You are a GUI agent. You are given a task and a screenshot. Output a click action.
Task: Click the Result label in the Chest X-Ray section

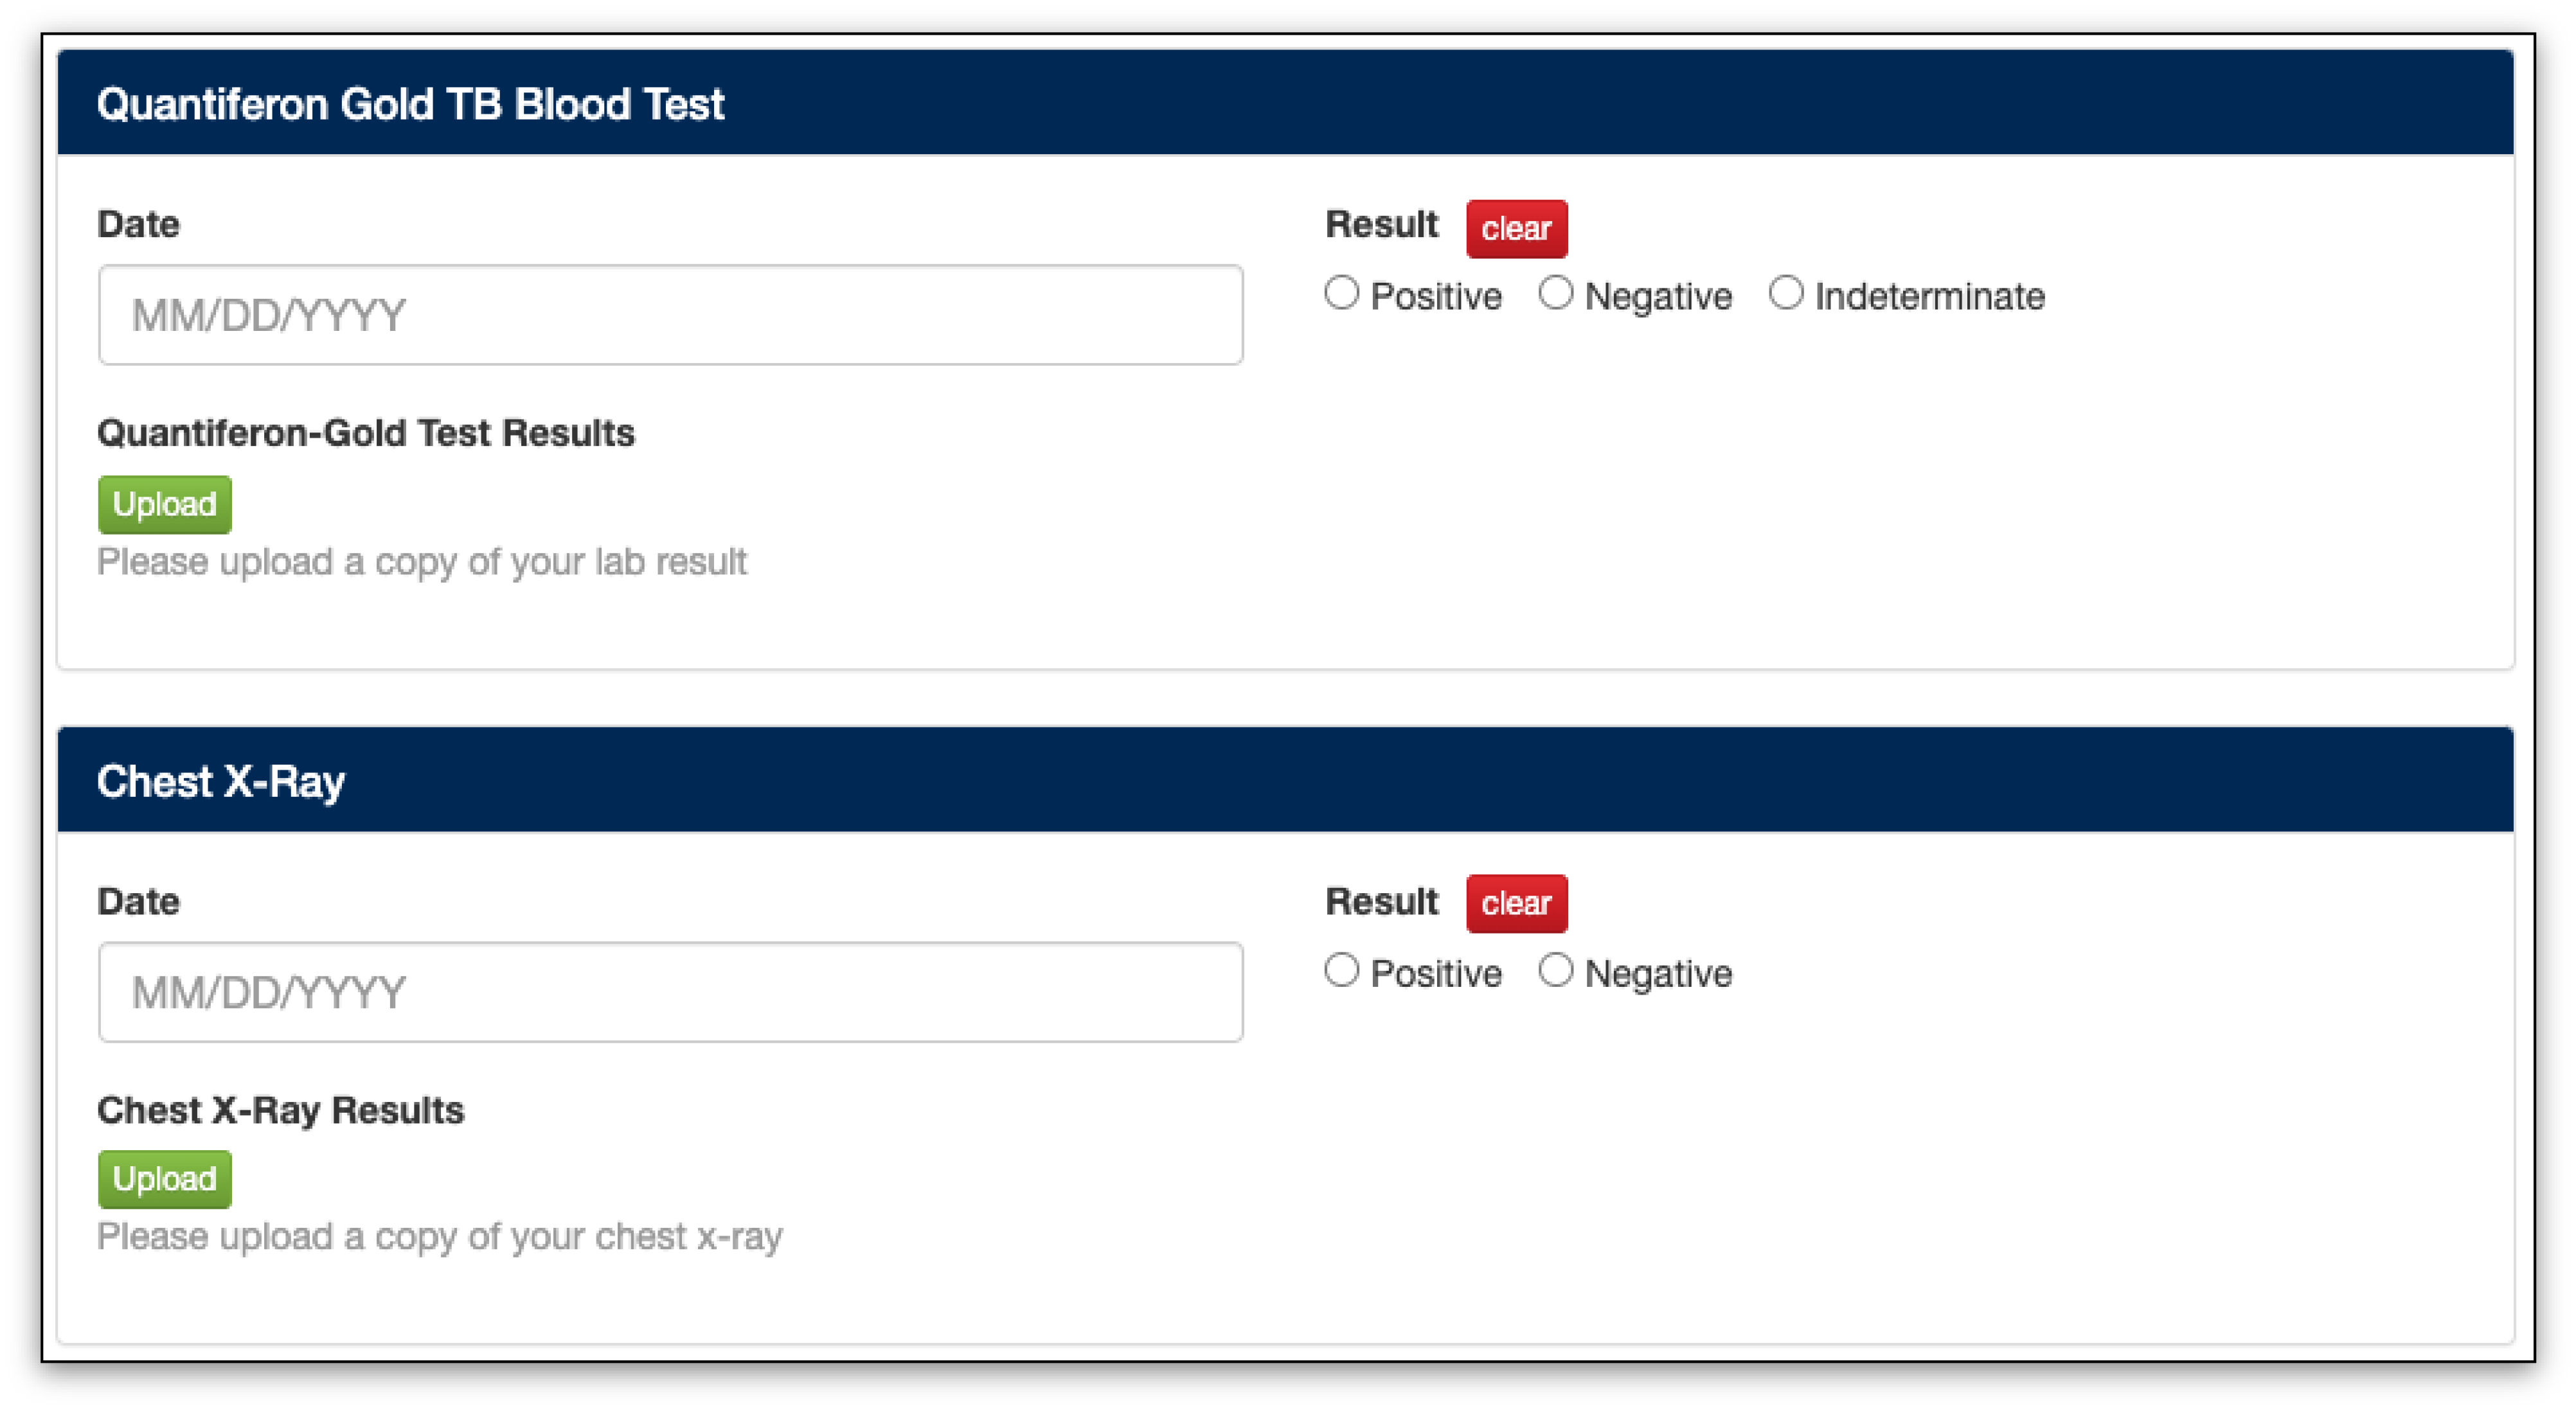click(x=1381, y=902)
